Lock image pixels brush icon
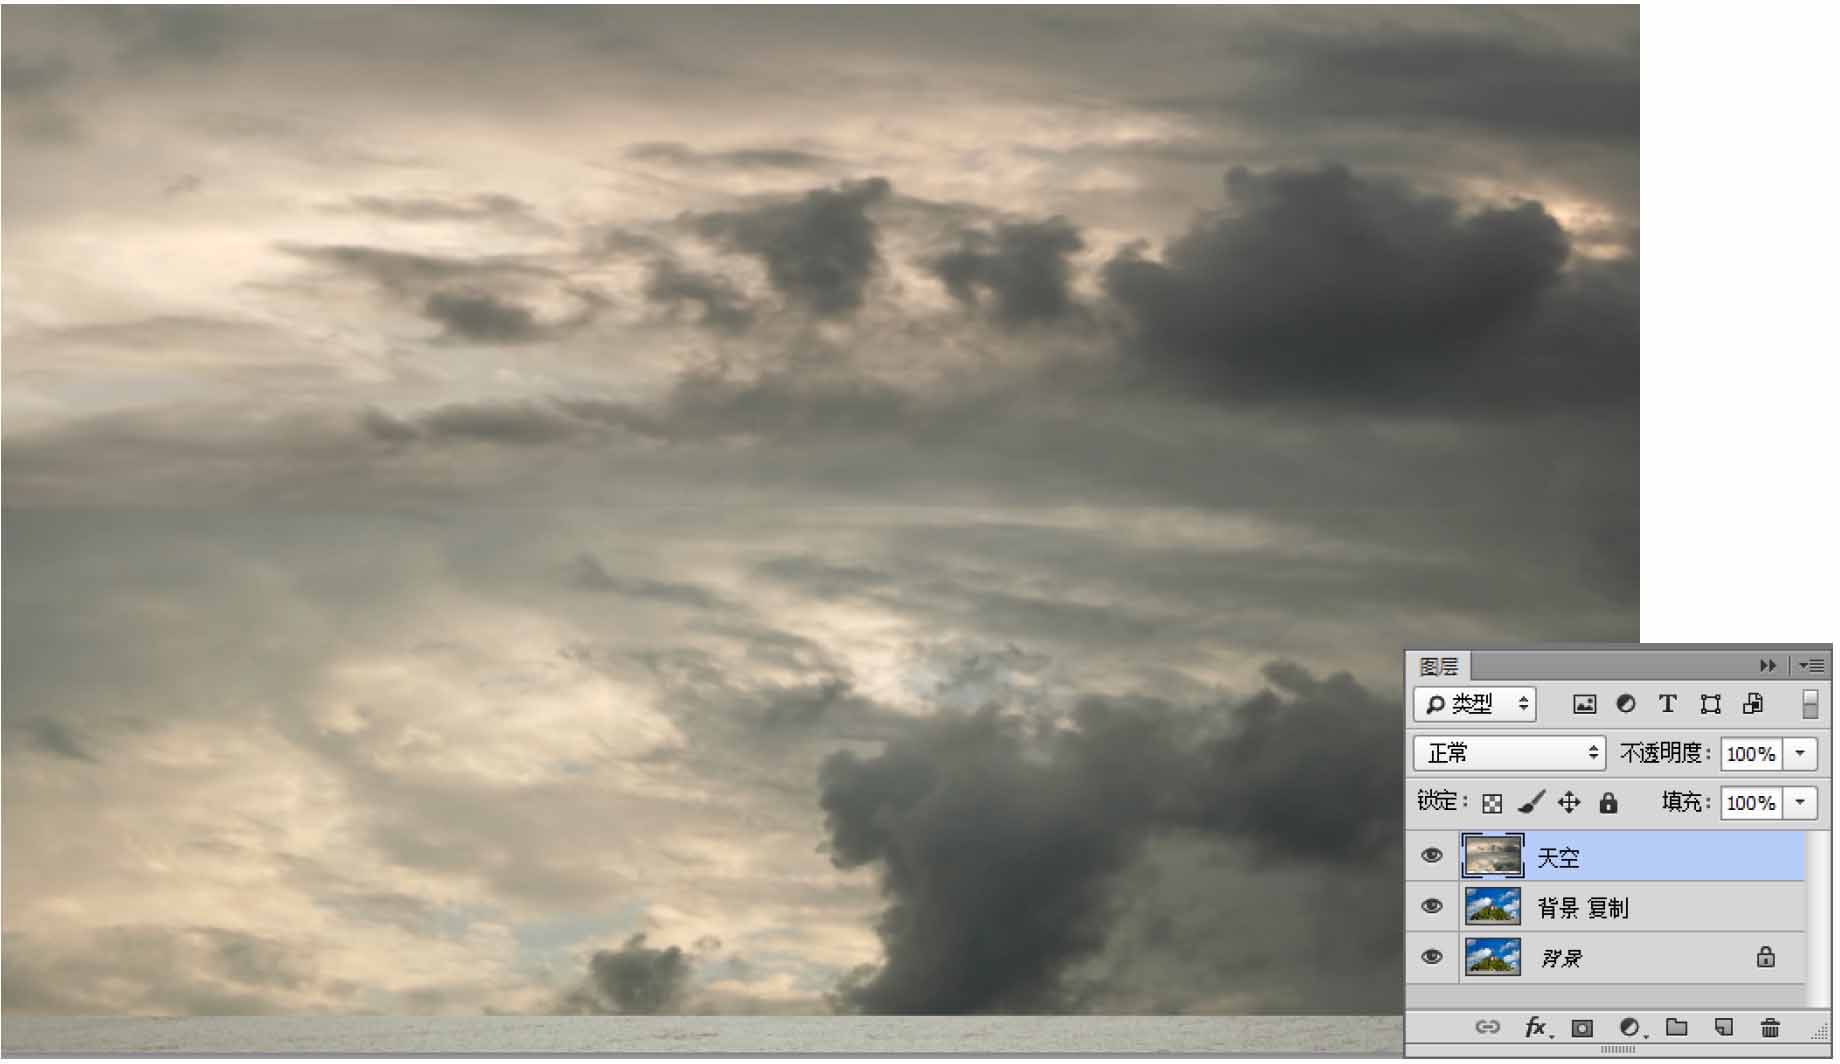The height and width of the screenshot is (1064, 1840). point(1531,802)
